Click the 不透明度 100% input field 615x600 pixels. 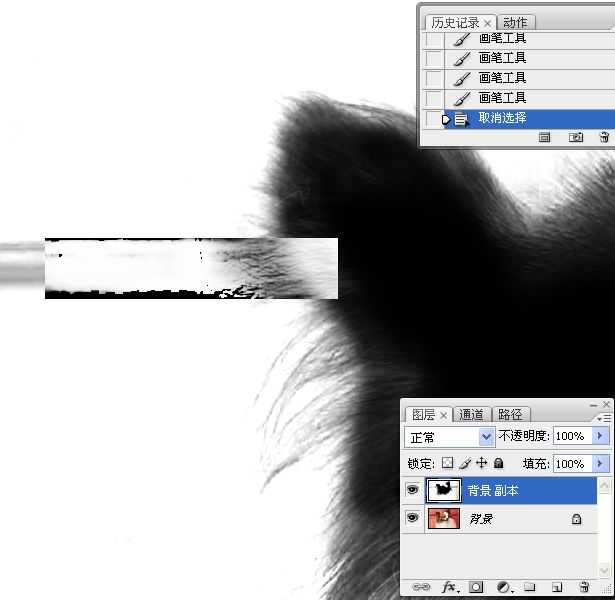572,436
